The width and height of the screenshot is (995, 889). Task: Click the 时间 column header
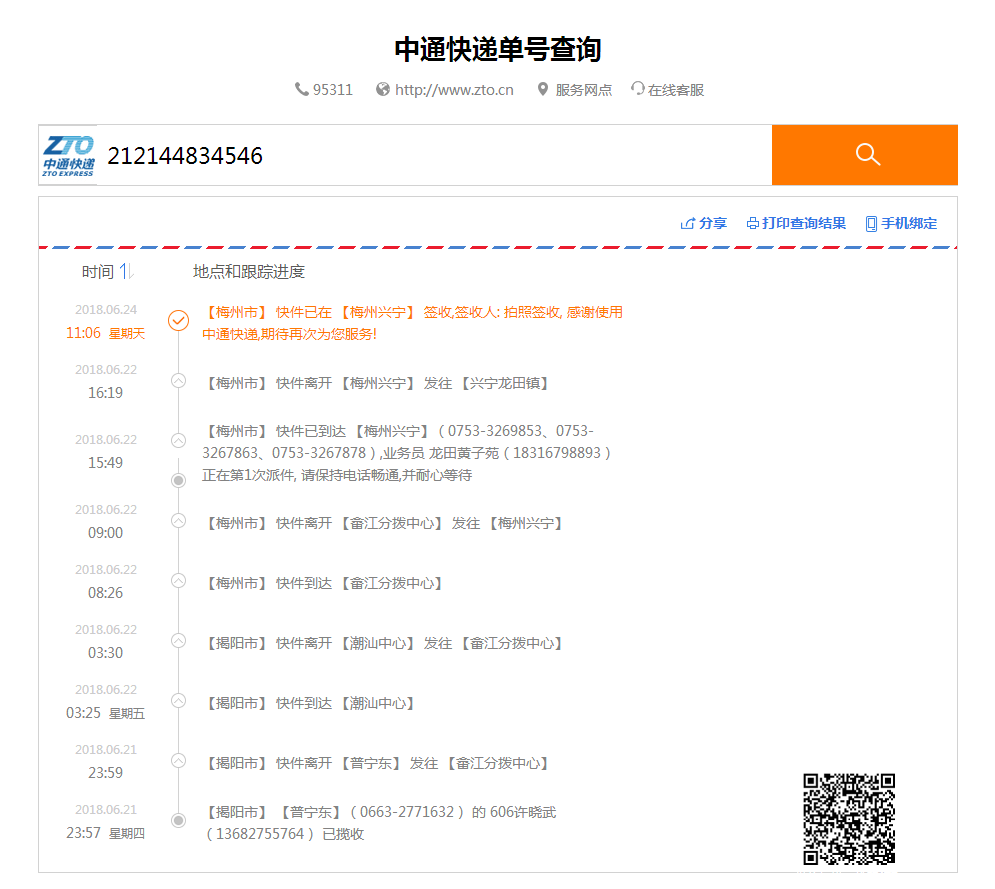click(98, 272)
